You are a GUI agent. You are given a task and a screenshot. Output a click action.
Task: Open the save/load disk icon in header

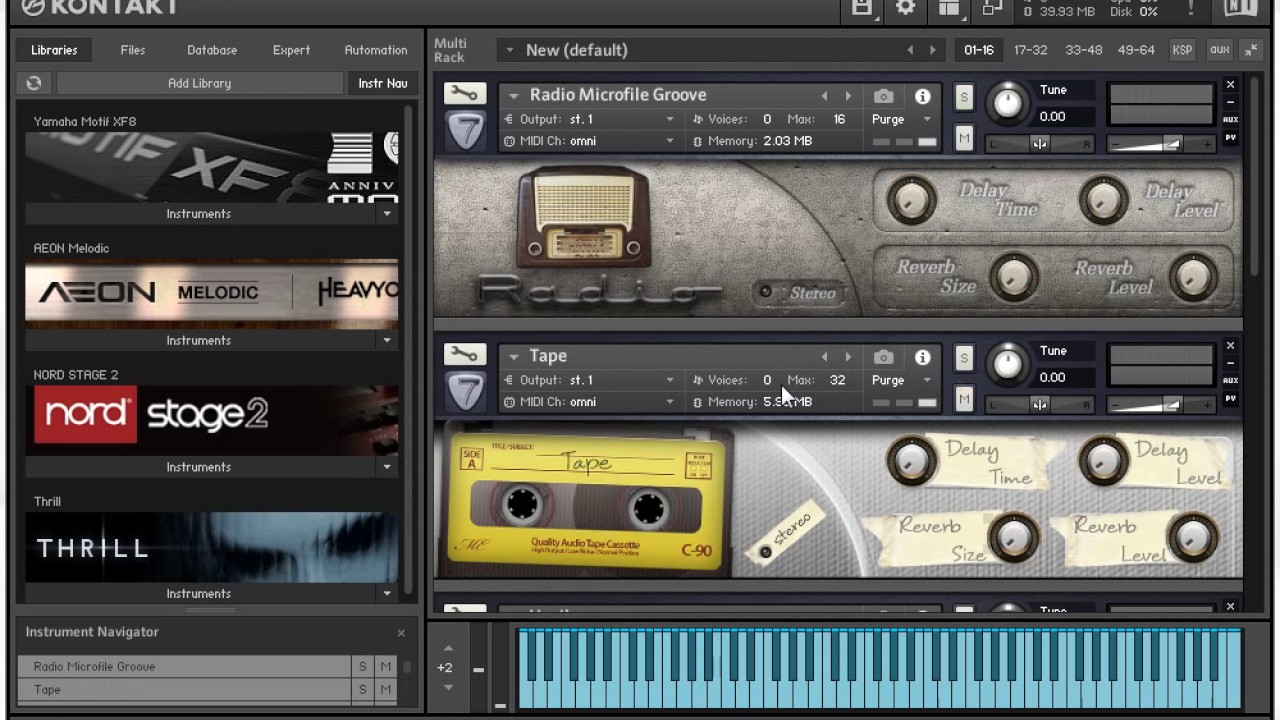coord(861,8)
